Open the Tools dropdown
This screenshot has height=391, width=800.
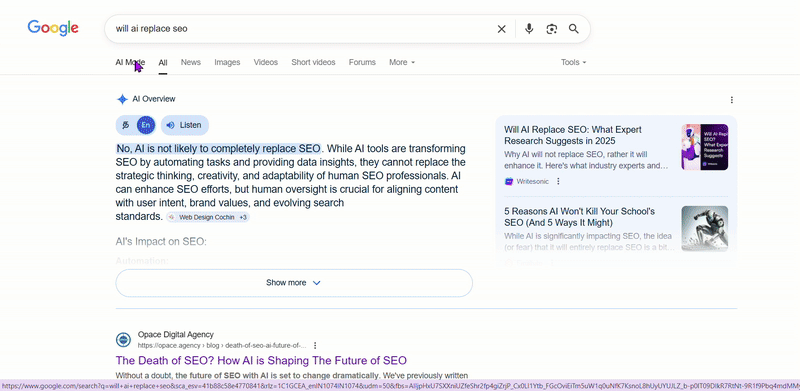coord(573,62)
